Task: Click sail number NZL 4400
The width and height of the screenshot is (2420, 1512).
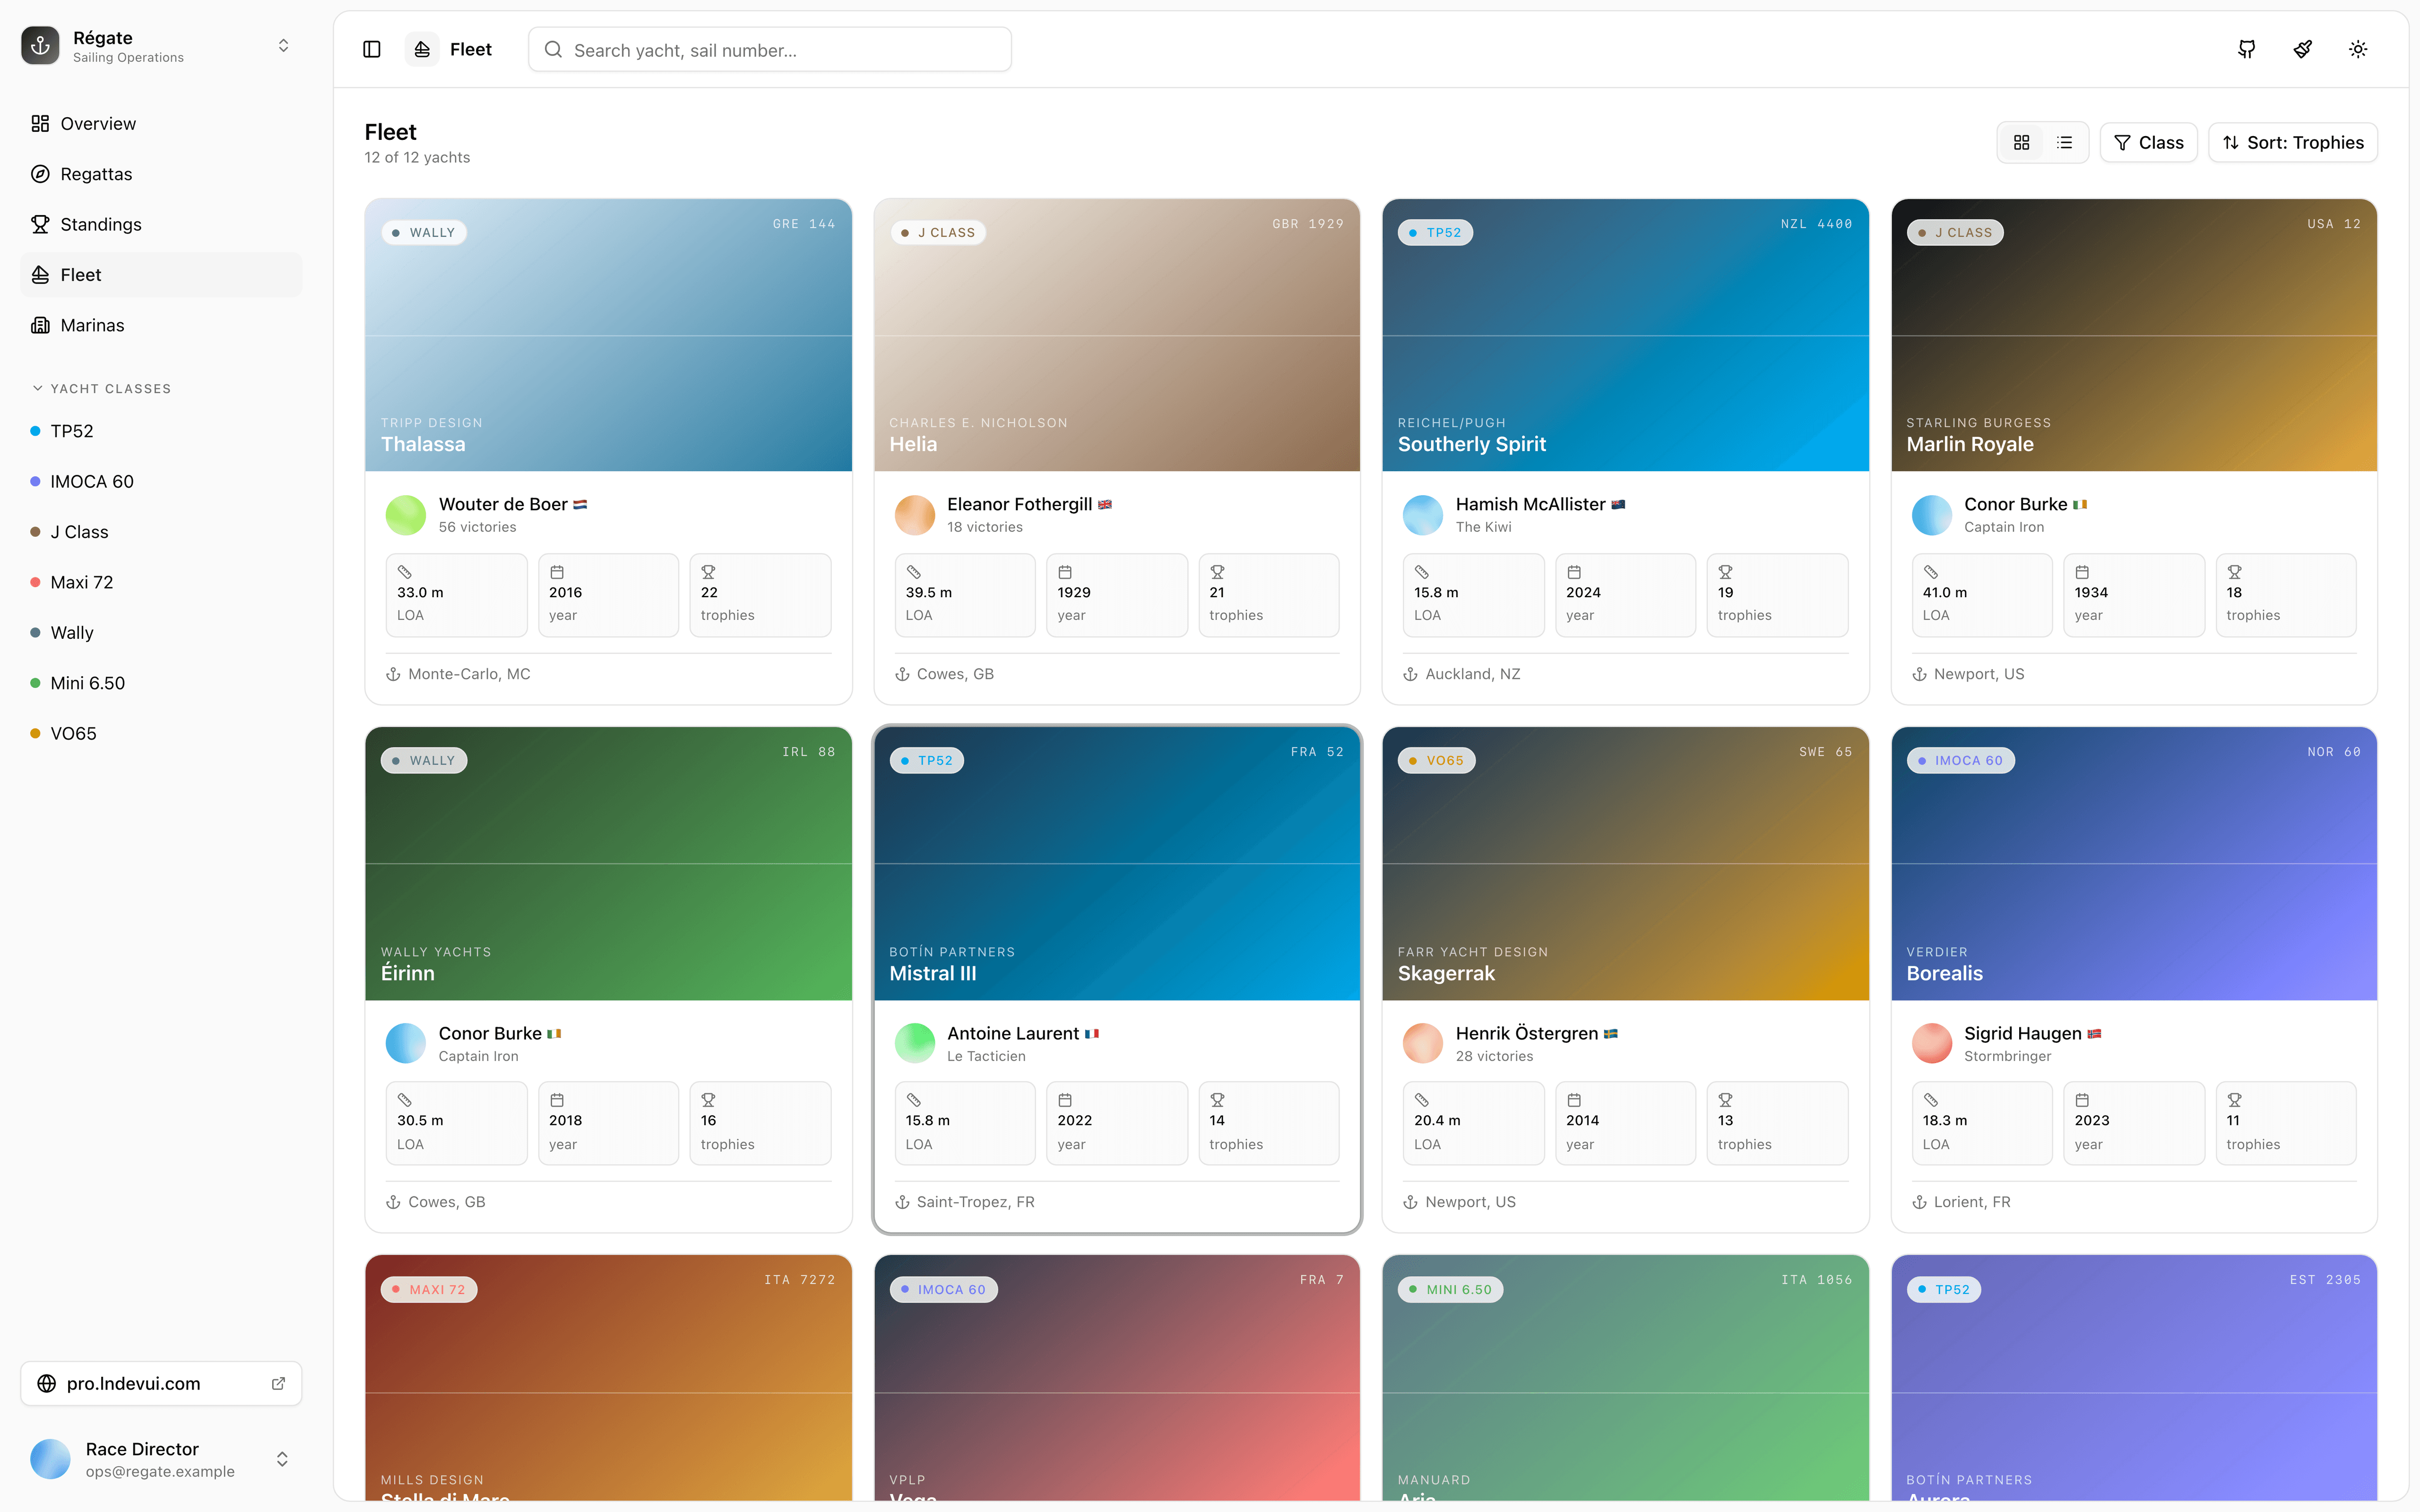Action: (1816, 224)
